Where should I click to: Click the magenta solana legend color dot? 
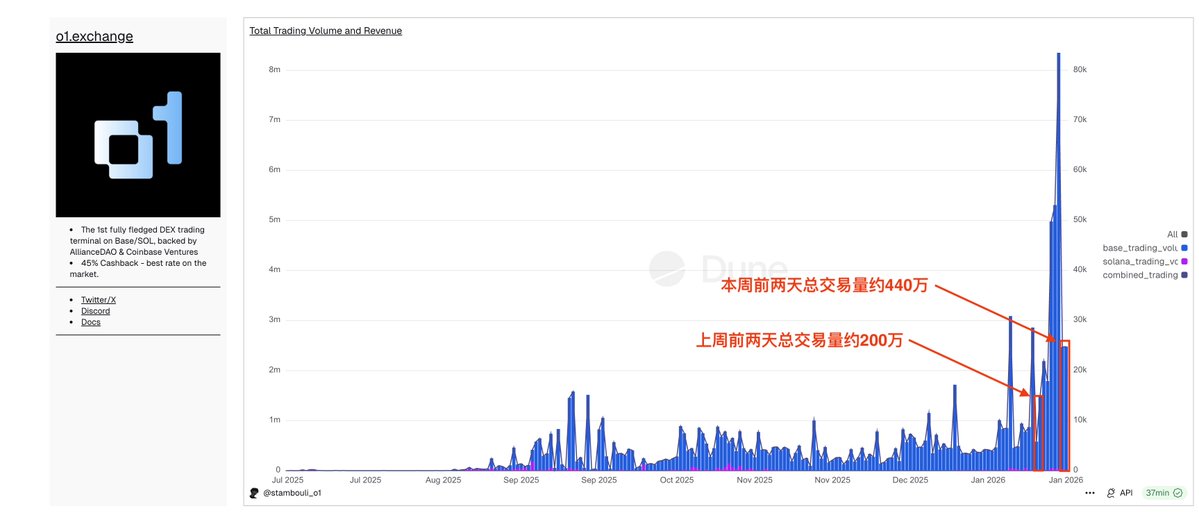click(x=1184, y=261)
